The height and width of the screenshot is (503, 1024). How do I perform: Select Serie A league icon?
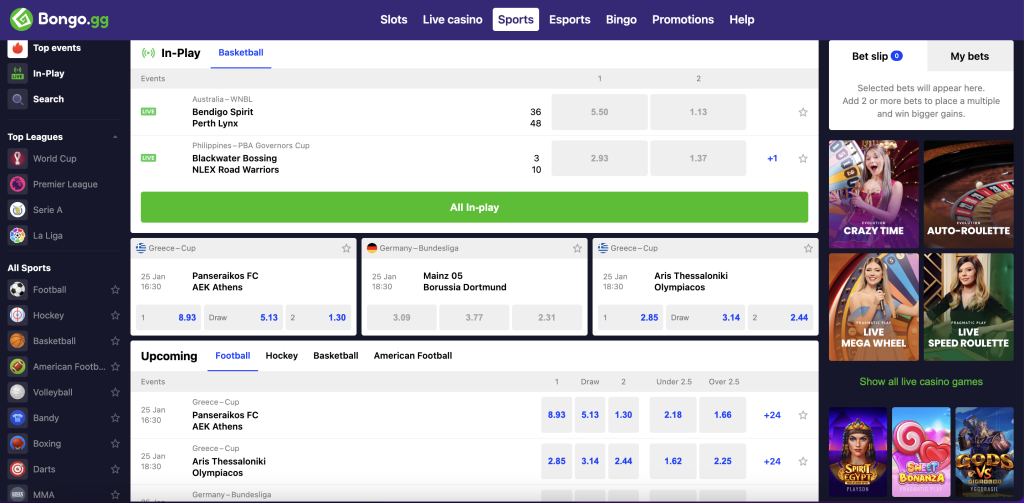18,210
